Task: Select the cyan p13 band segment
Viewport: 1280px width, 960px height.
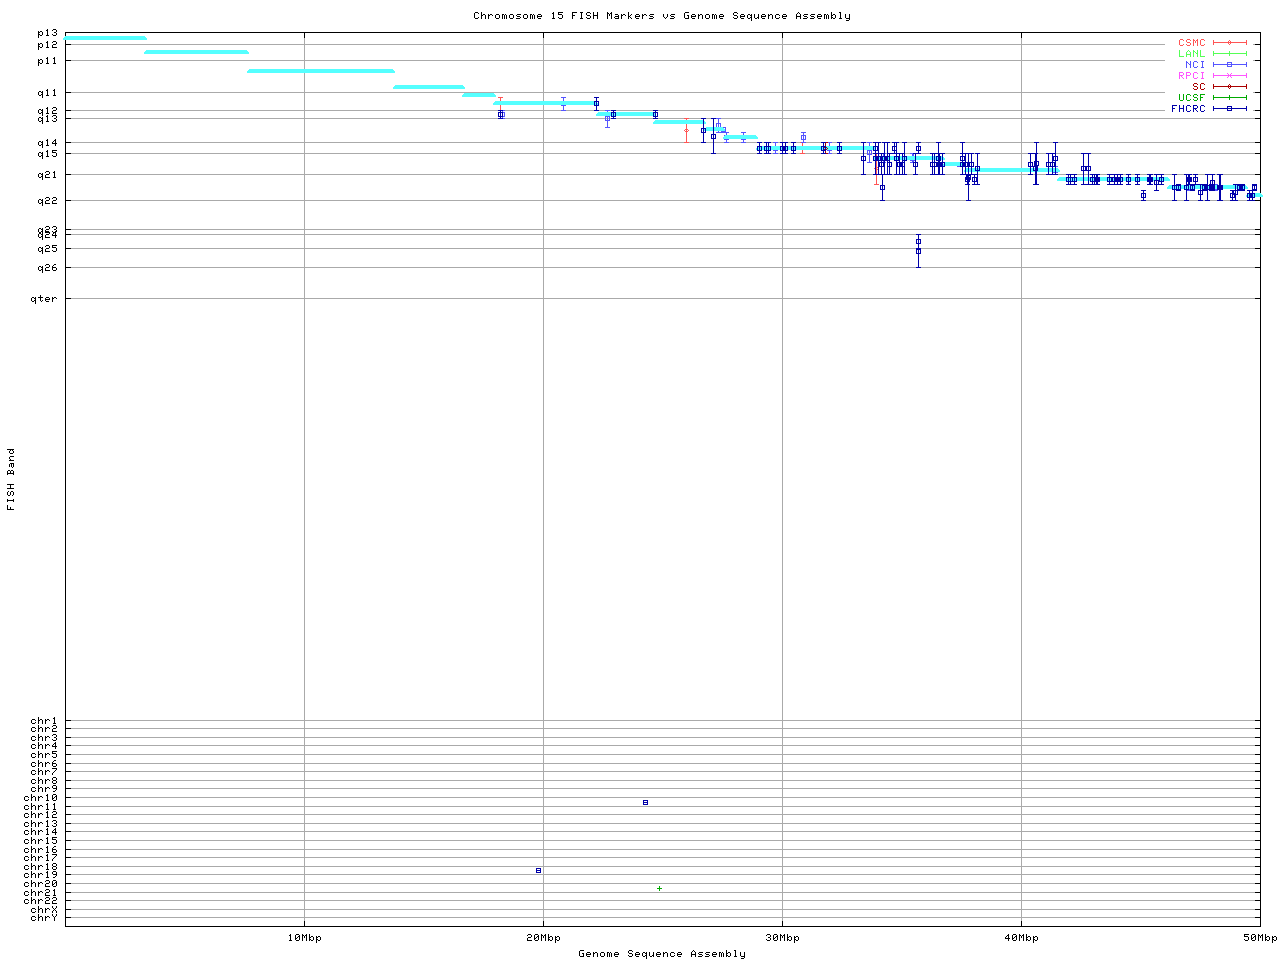Action: 105,38
